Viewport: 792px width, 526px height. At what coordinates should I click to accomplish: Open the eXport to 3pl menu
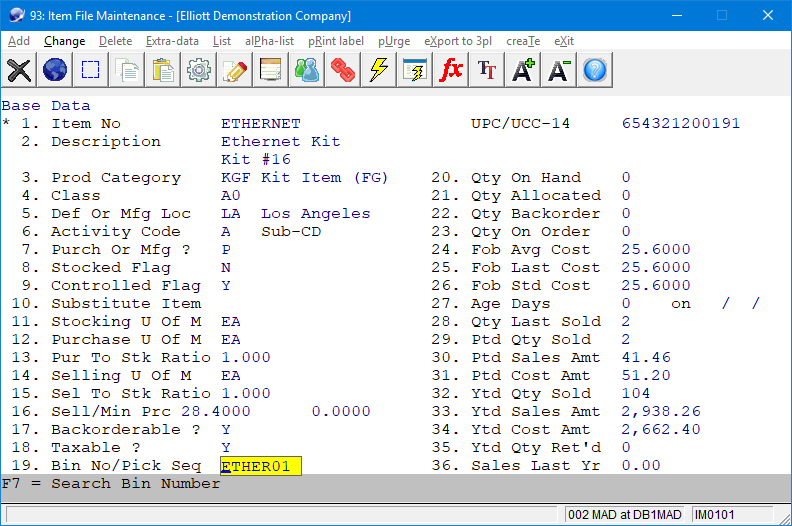(x=458, y=41)
